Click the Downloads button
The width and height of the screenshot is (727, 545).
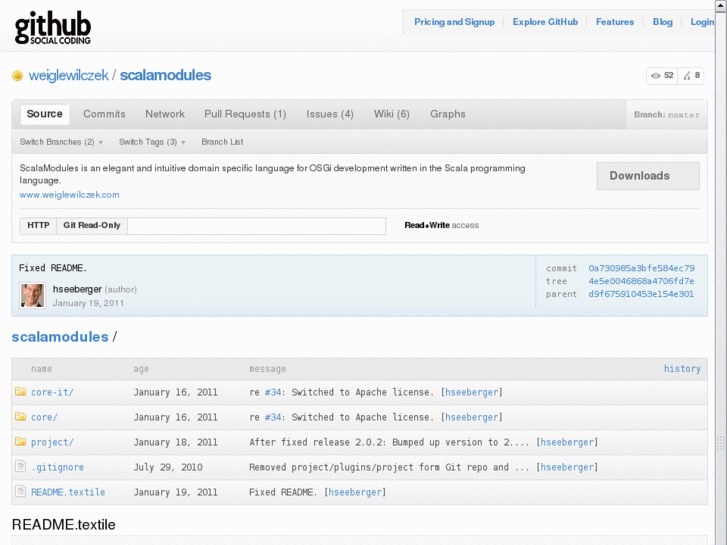[x=648, y=176]
